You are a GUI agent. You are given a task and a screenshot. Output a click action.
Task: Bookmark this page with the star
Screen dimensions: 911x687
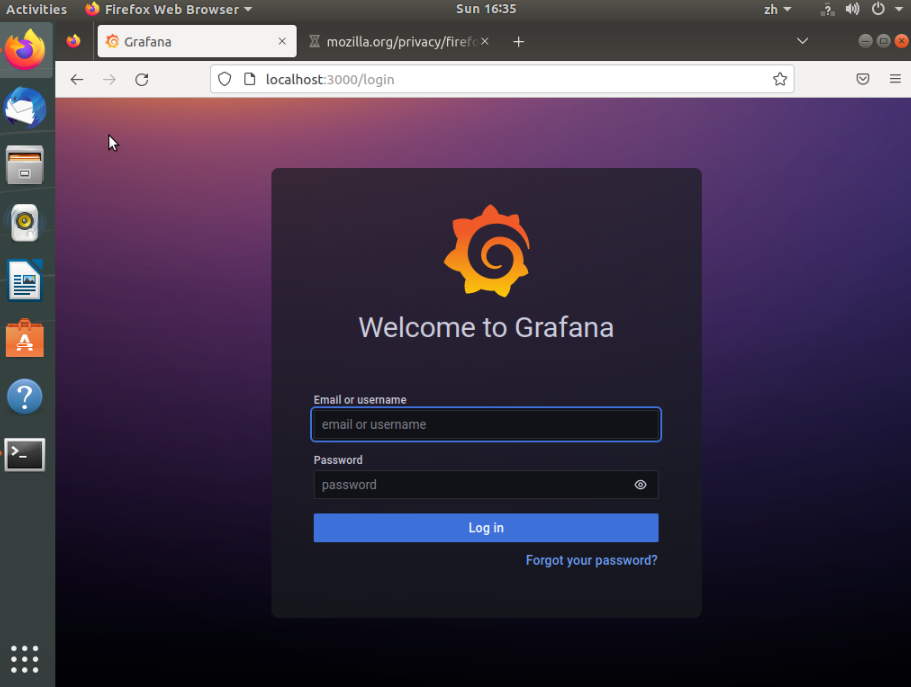tap(780, 79)
